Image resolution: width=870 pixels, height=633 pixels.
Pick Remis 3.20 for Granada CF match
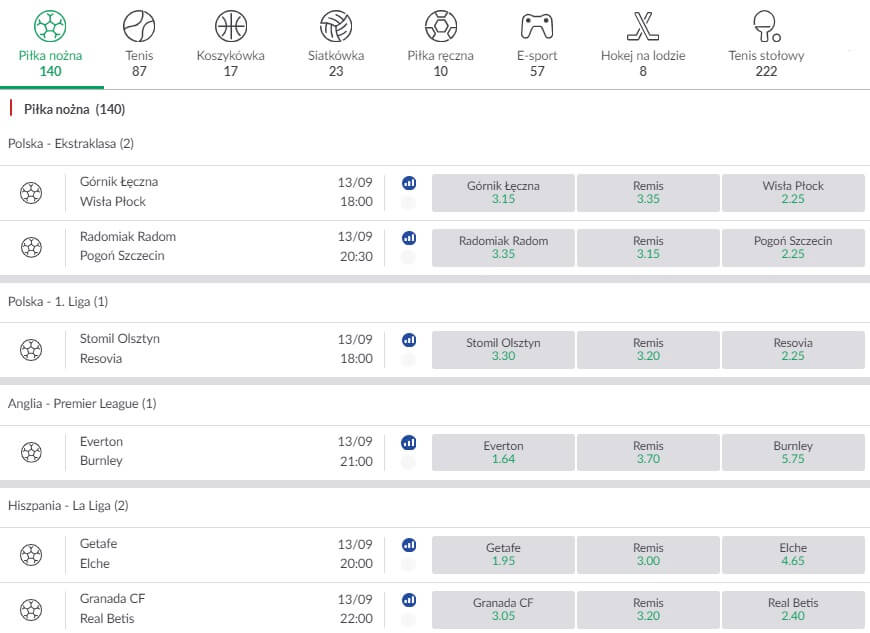(648, 609)
